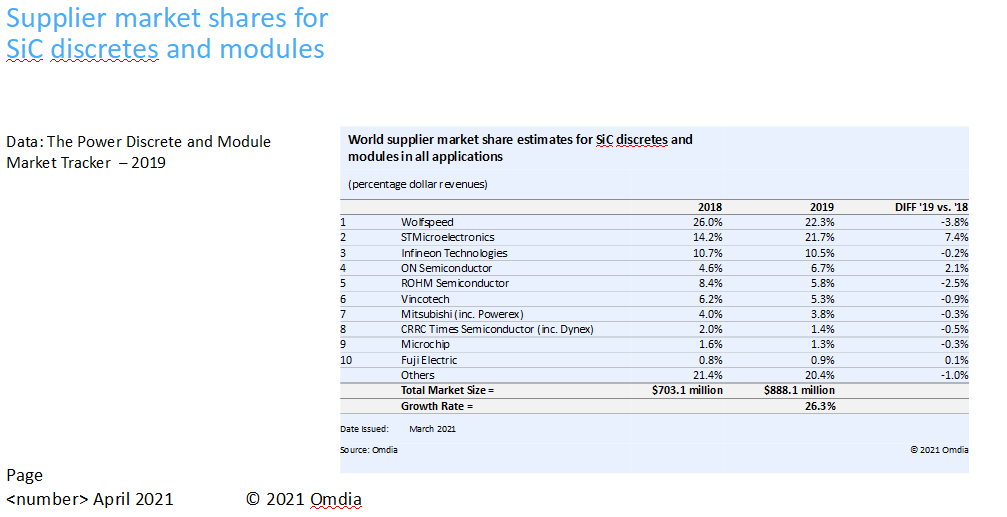Select the 'Data: The Power Discrete' text block

138,152
